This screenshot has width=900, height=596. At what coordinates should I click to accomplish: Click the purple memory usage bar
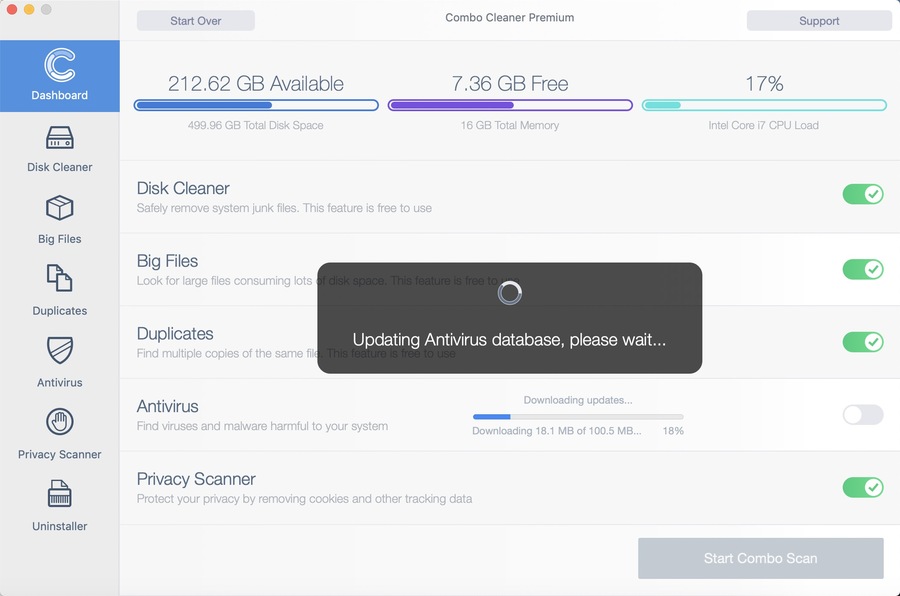pyautogui.click(x=510, y=105)
